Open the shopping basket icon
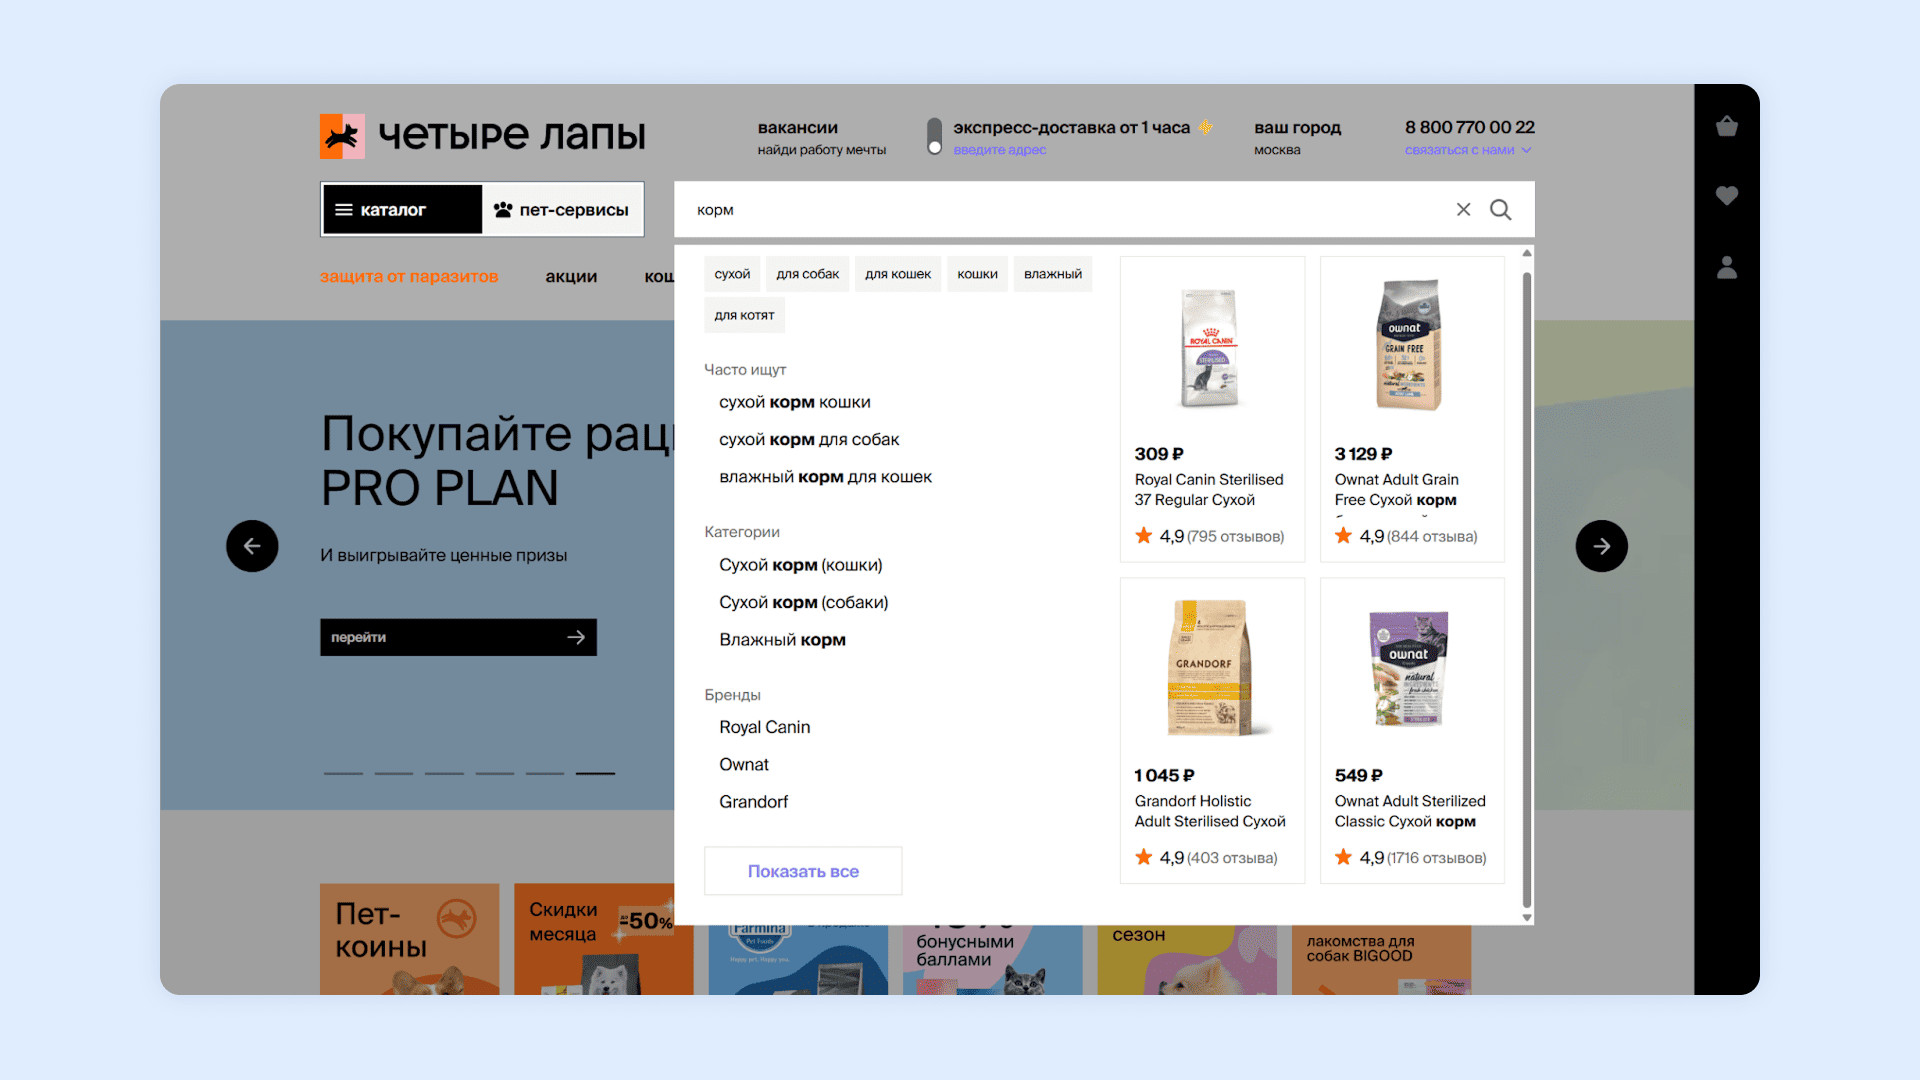1920x1080 pixels. click(1726, 127)
